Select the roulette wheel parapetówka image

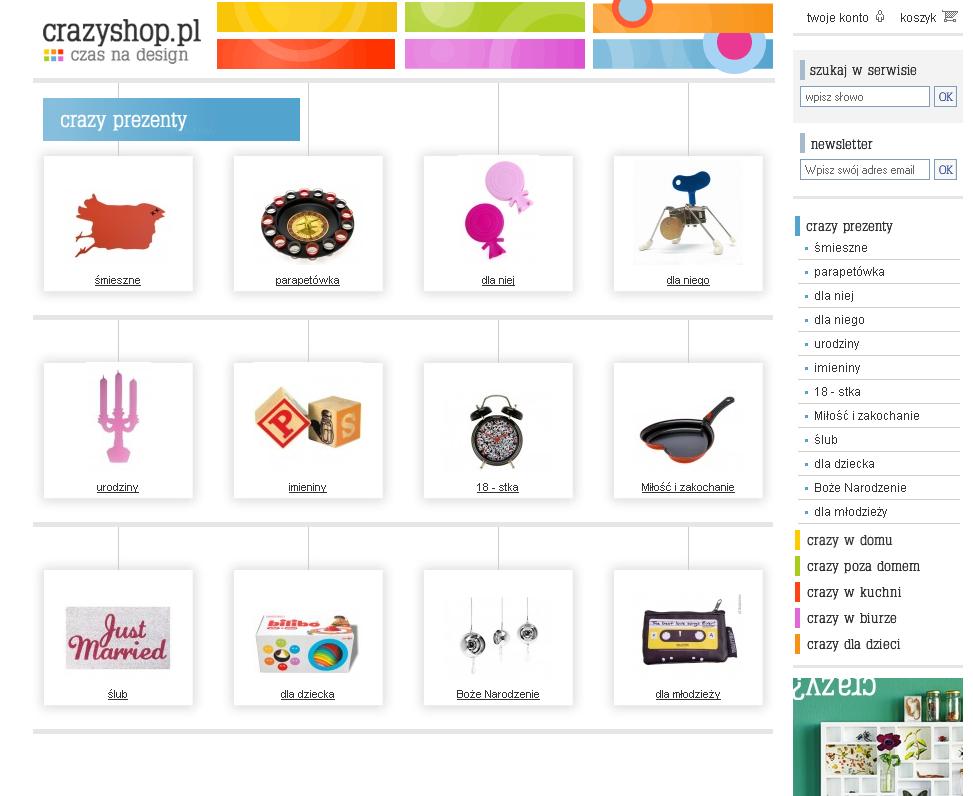308,224
